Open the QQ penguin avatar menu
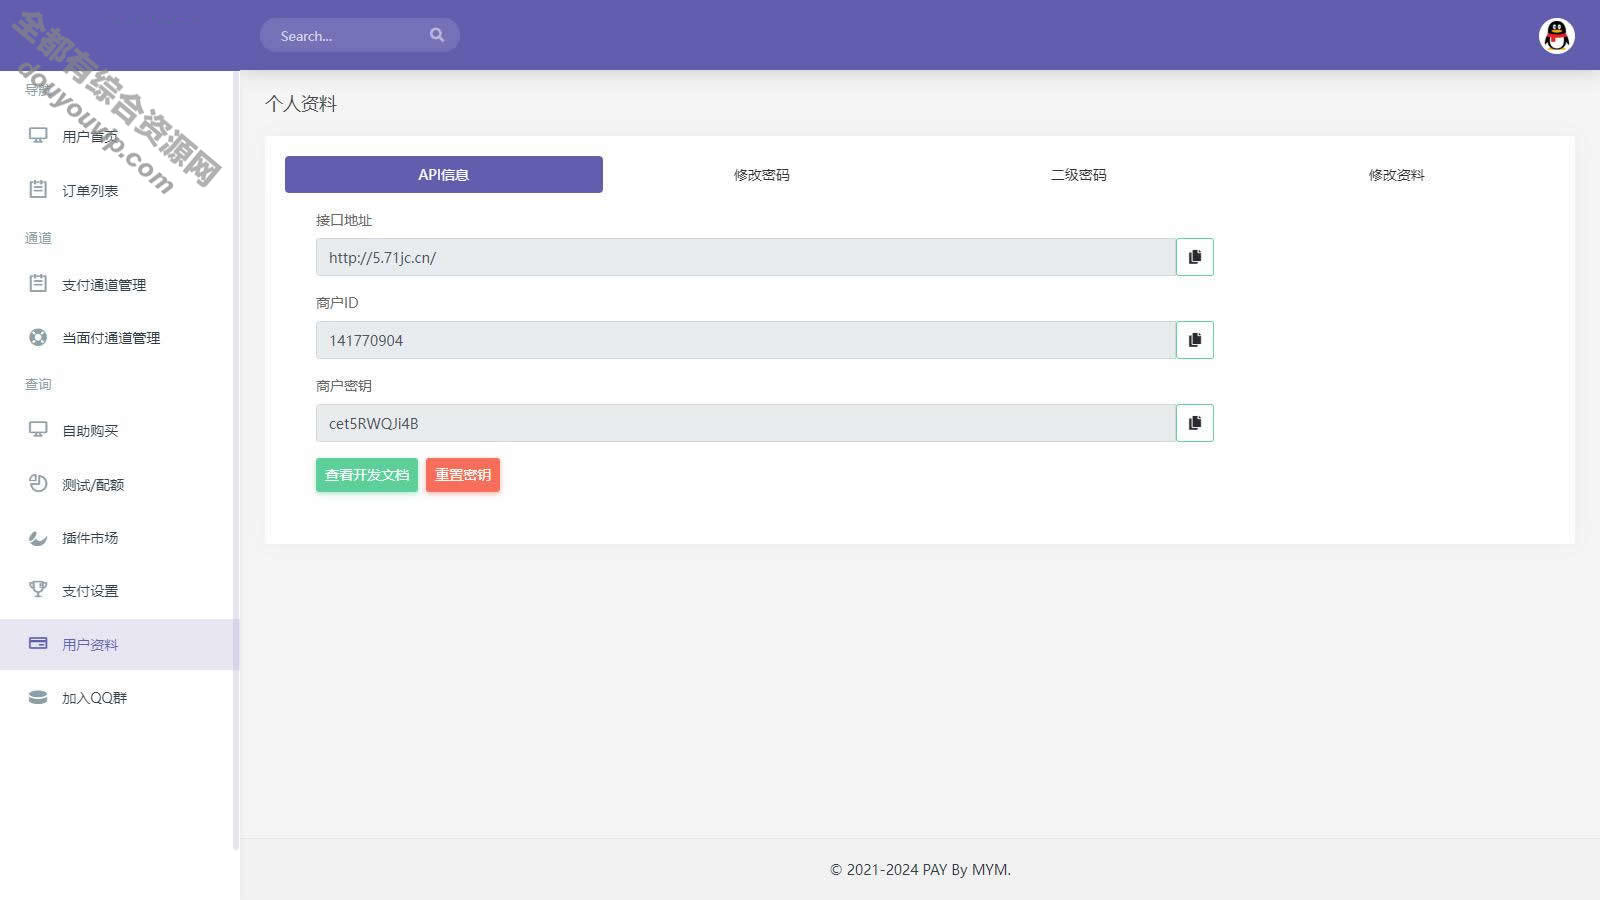The height and width of the screenshot is (900, 1600). click(1556, 36)
